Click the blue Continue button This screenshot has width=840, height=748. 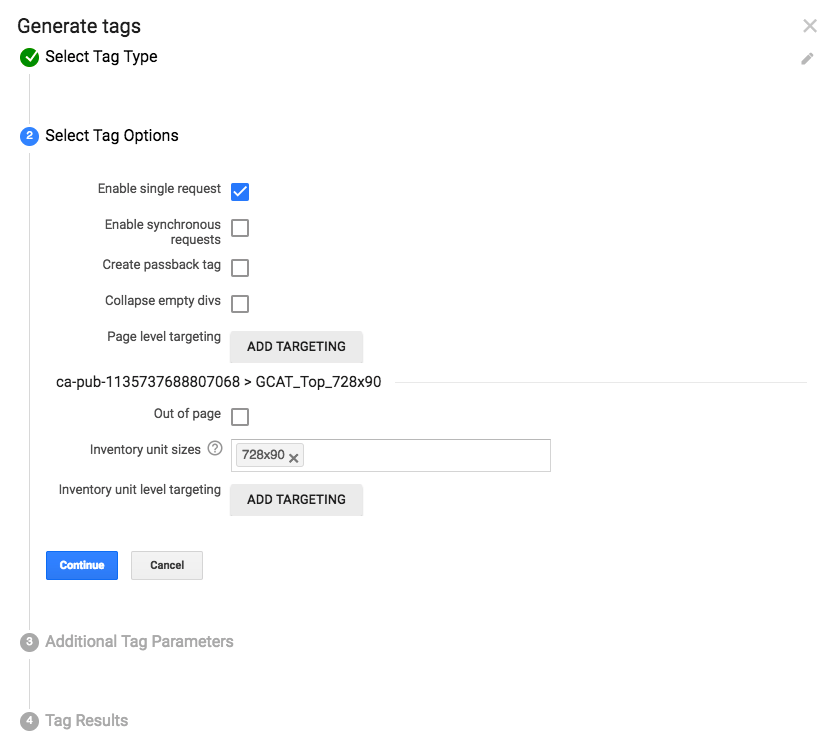click(x=82, y=565)
